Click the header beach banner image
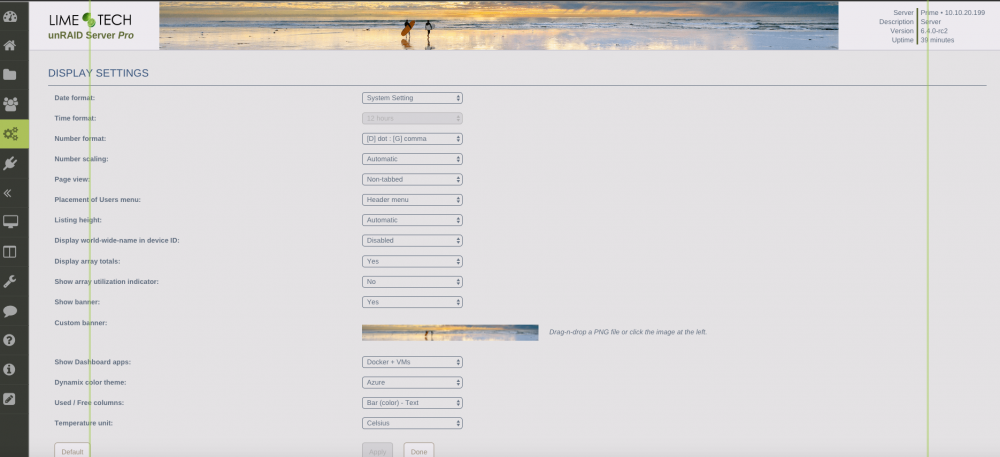 pos(498,25)
